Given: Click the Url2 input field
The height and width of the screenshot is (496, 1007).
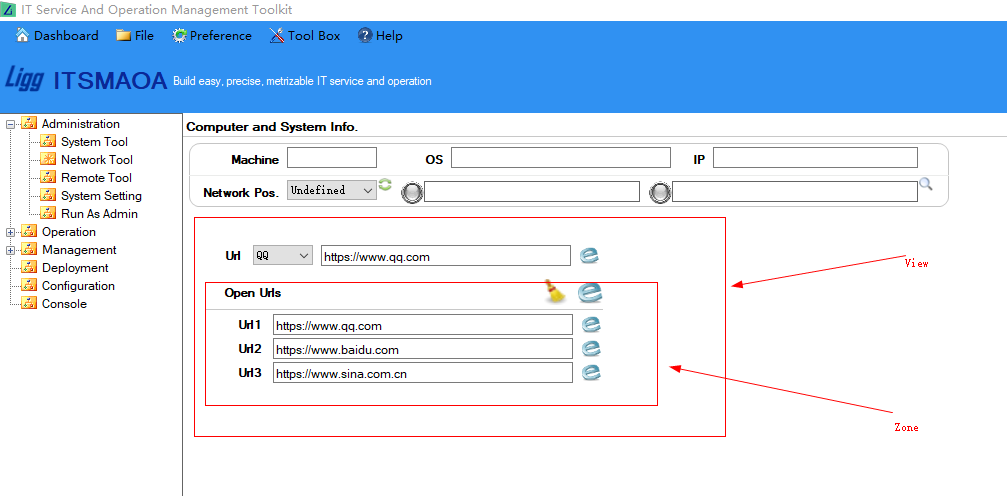Looking at the screenshot, I should pyautogui.click(x=423, y=349).
